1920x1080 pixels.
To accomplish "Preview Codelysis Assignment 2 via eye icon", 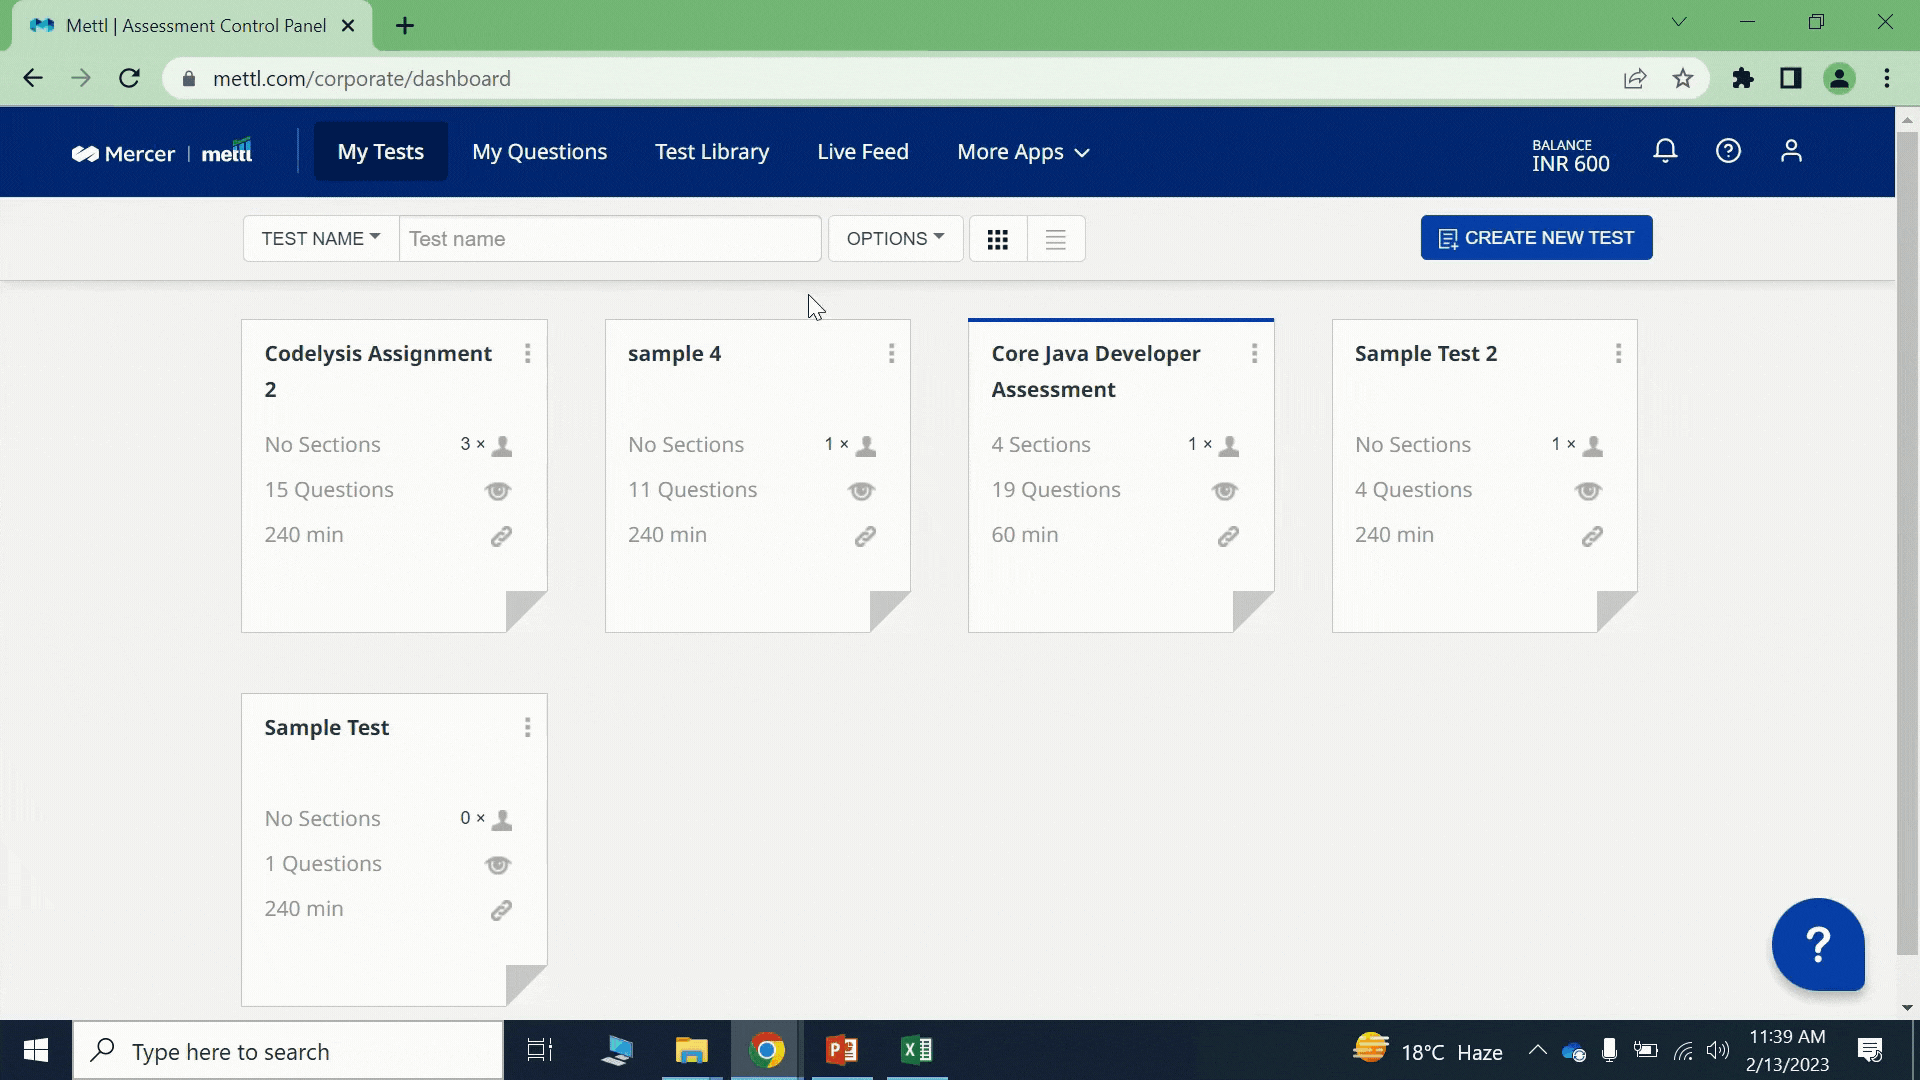I will (x=498, y=491).
